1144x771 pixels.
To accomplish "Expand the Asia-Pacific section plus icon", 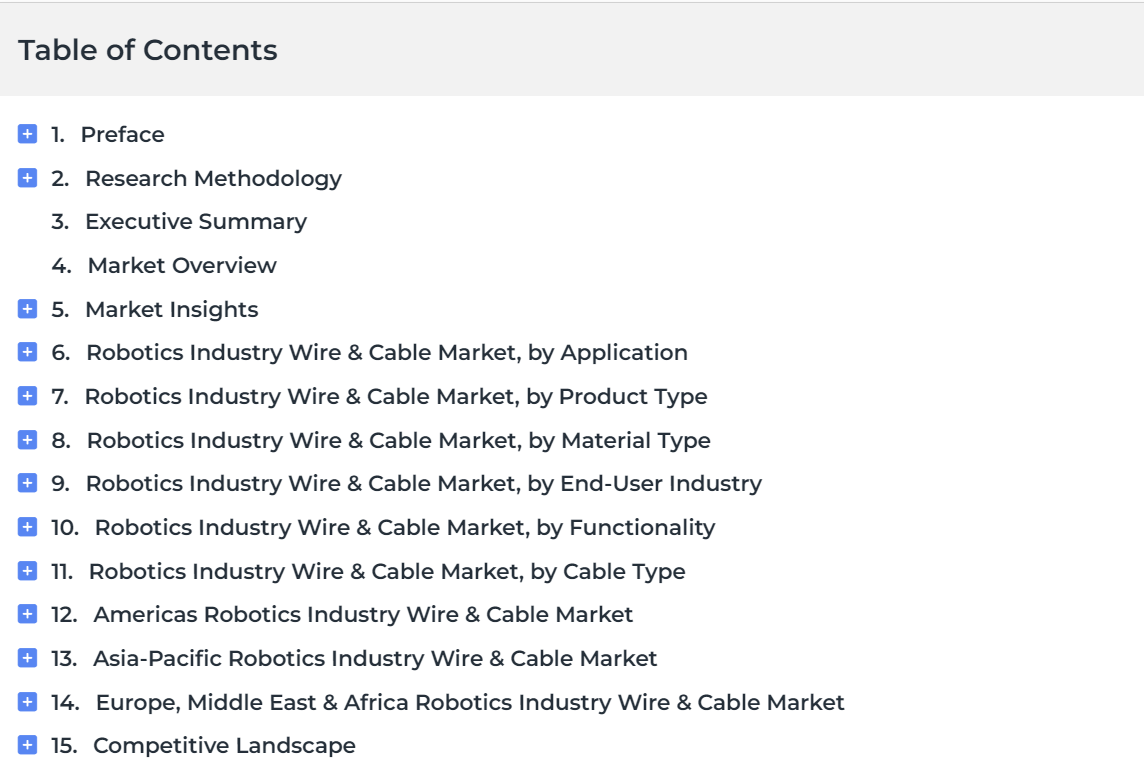I will (27, 658).
